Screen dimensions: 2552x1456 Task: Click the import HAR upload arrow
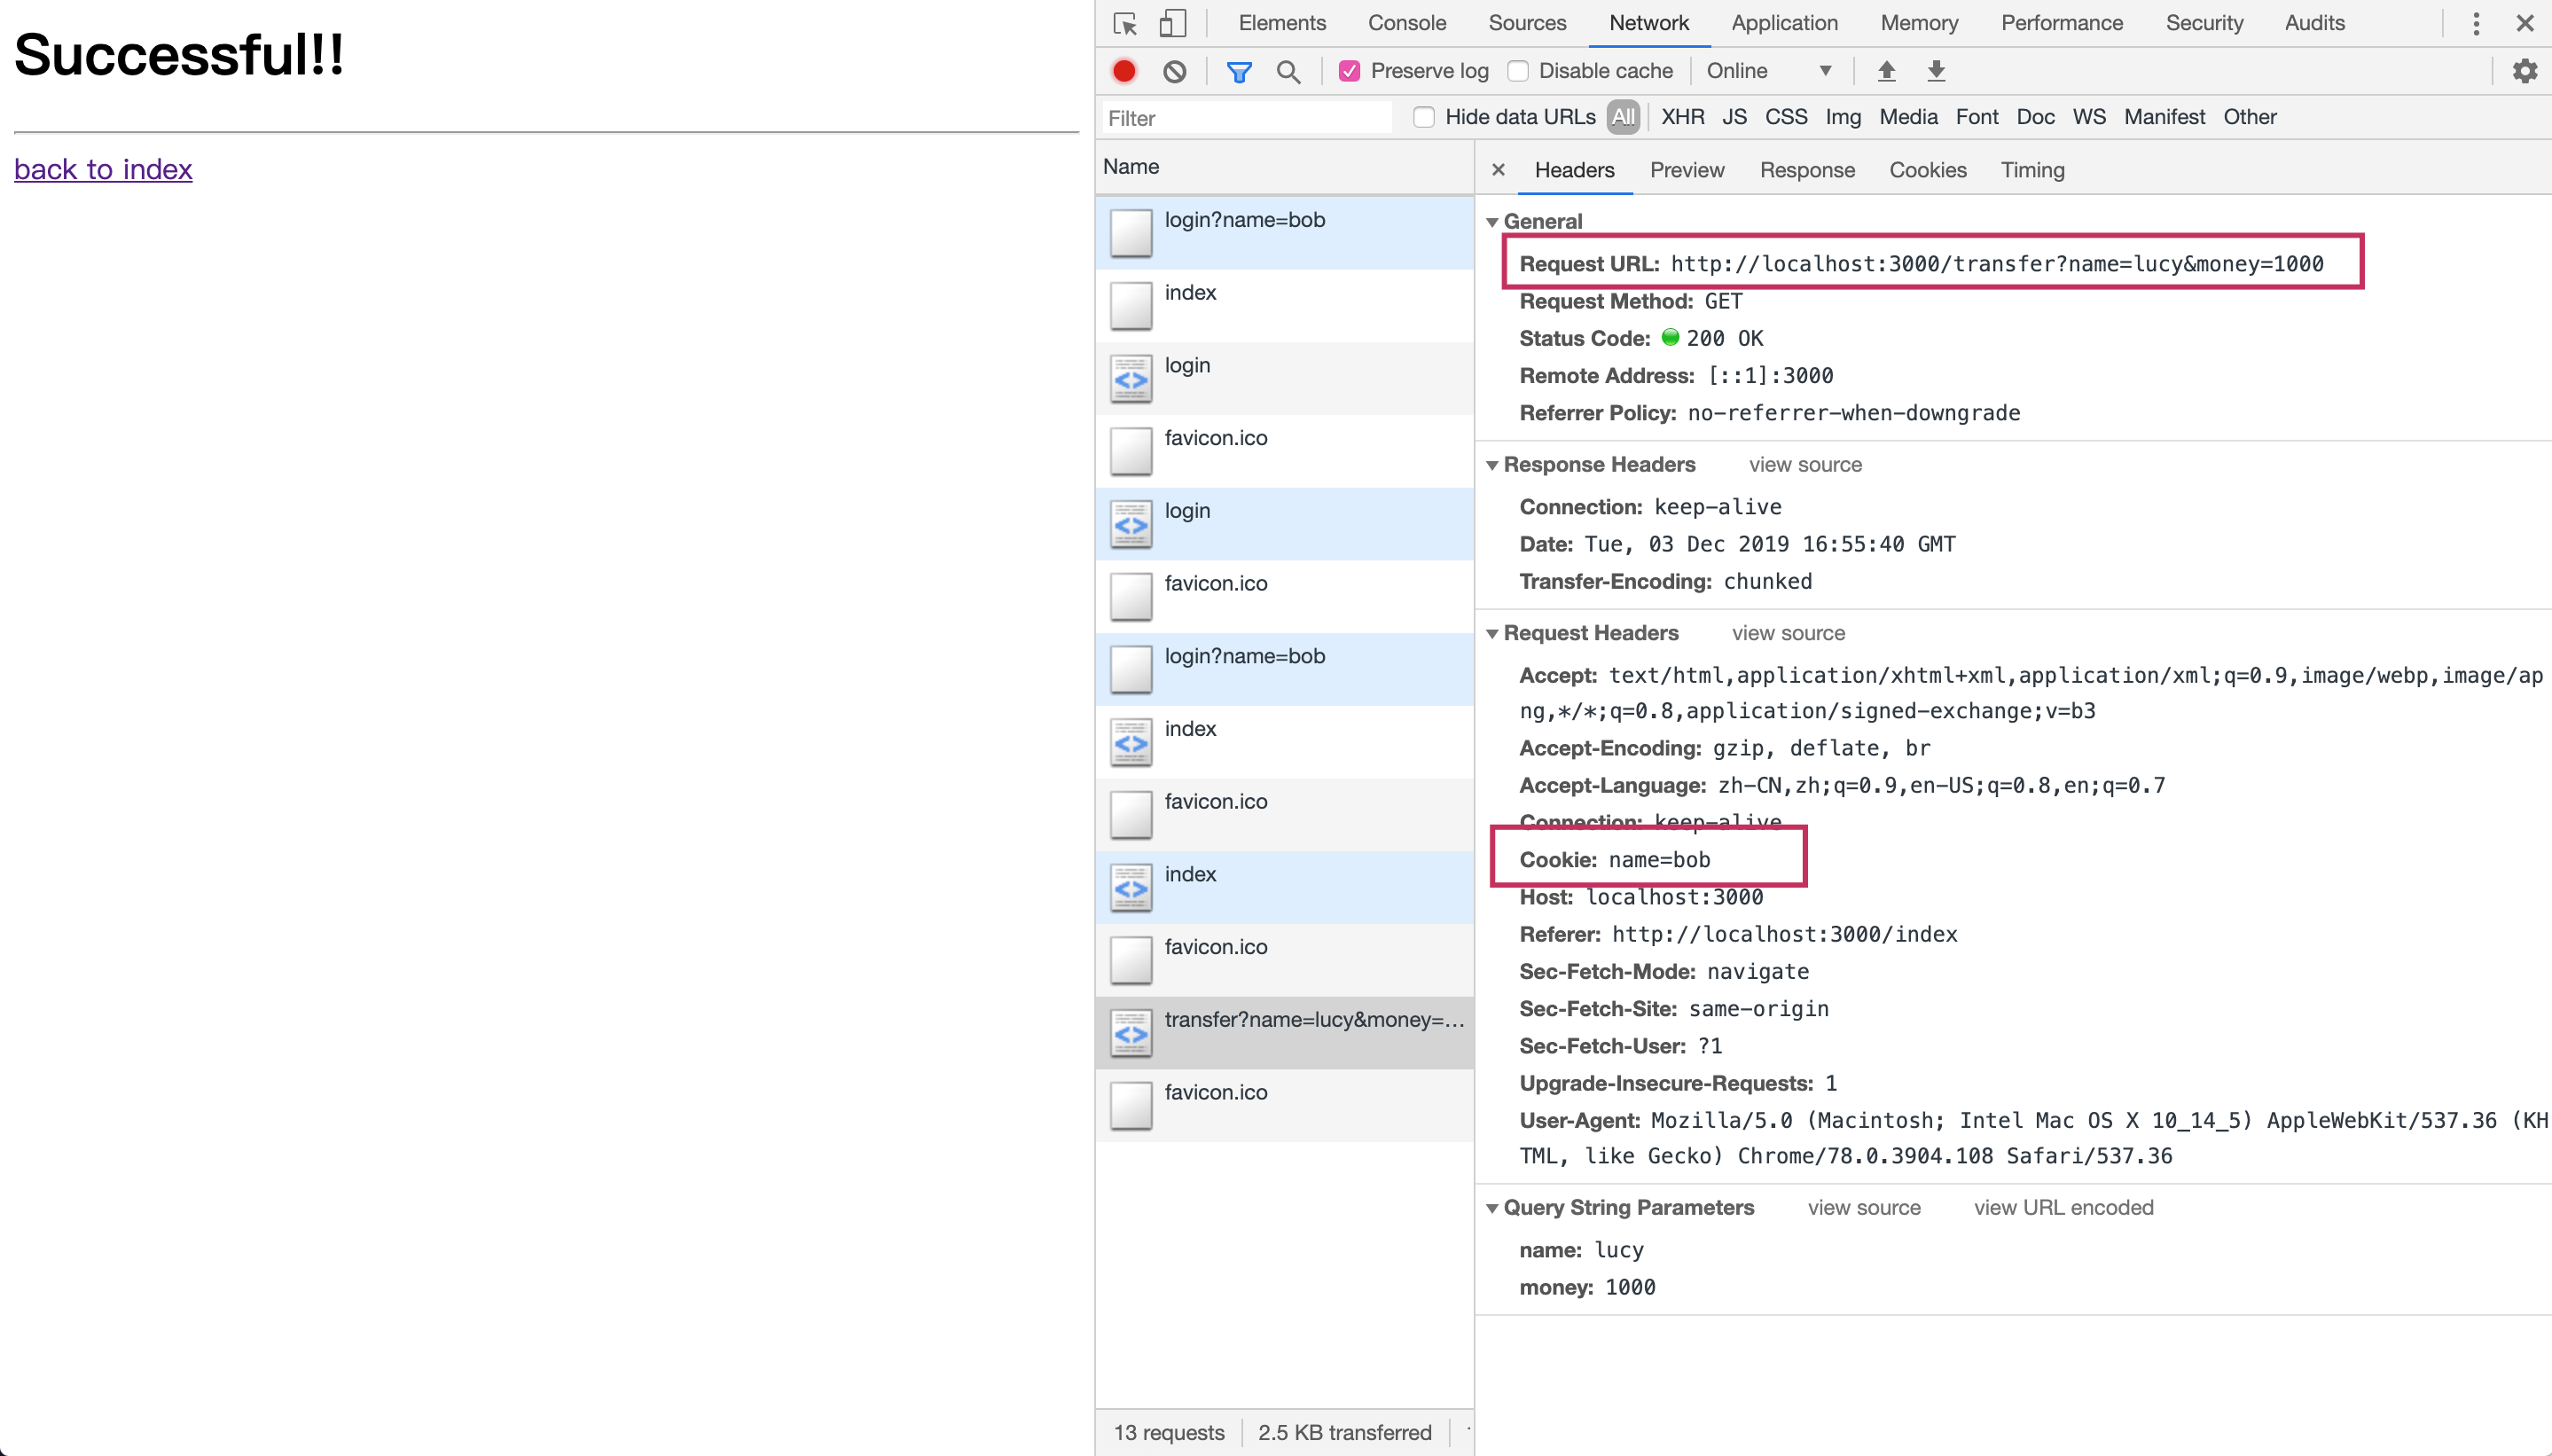click(1886, 71)
